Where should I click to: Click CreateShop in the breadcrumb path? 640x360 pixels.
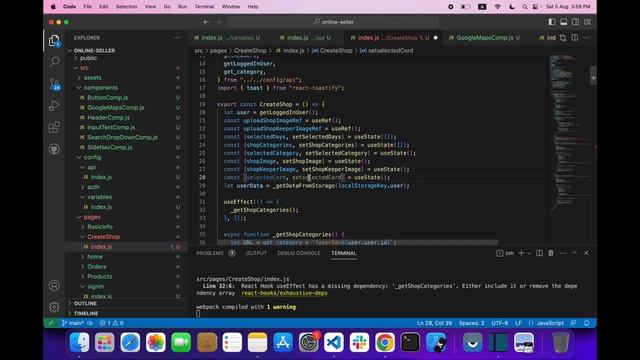click(250, 51)
